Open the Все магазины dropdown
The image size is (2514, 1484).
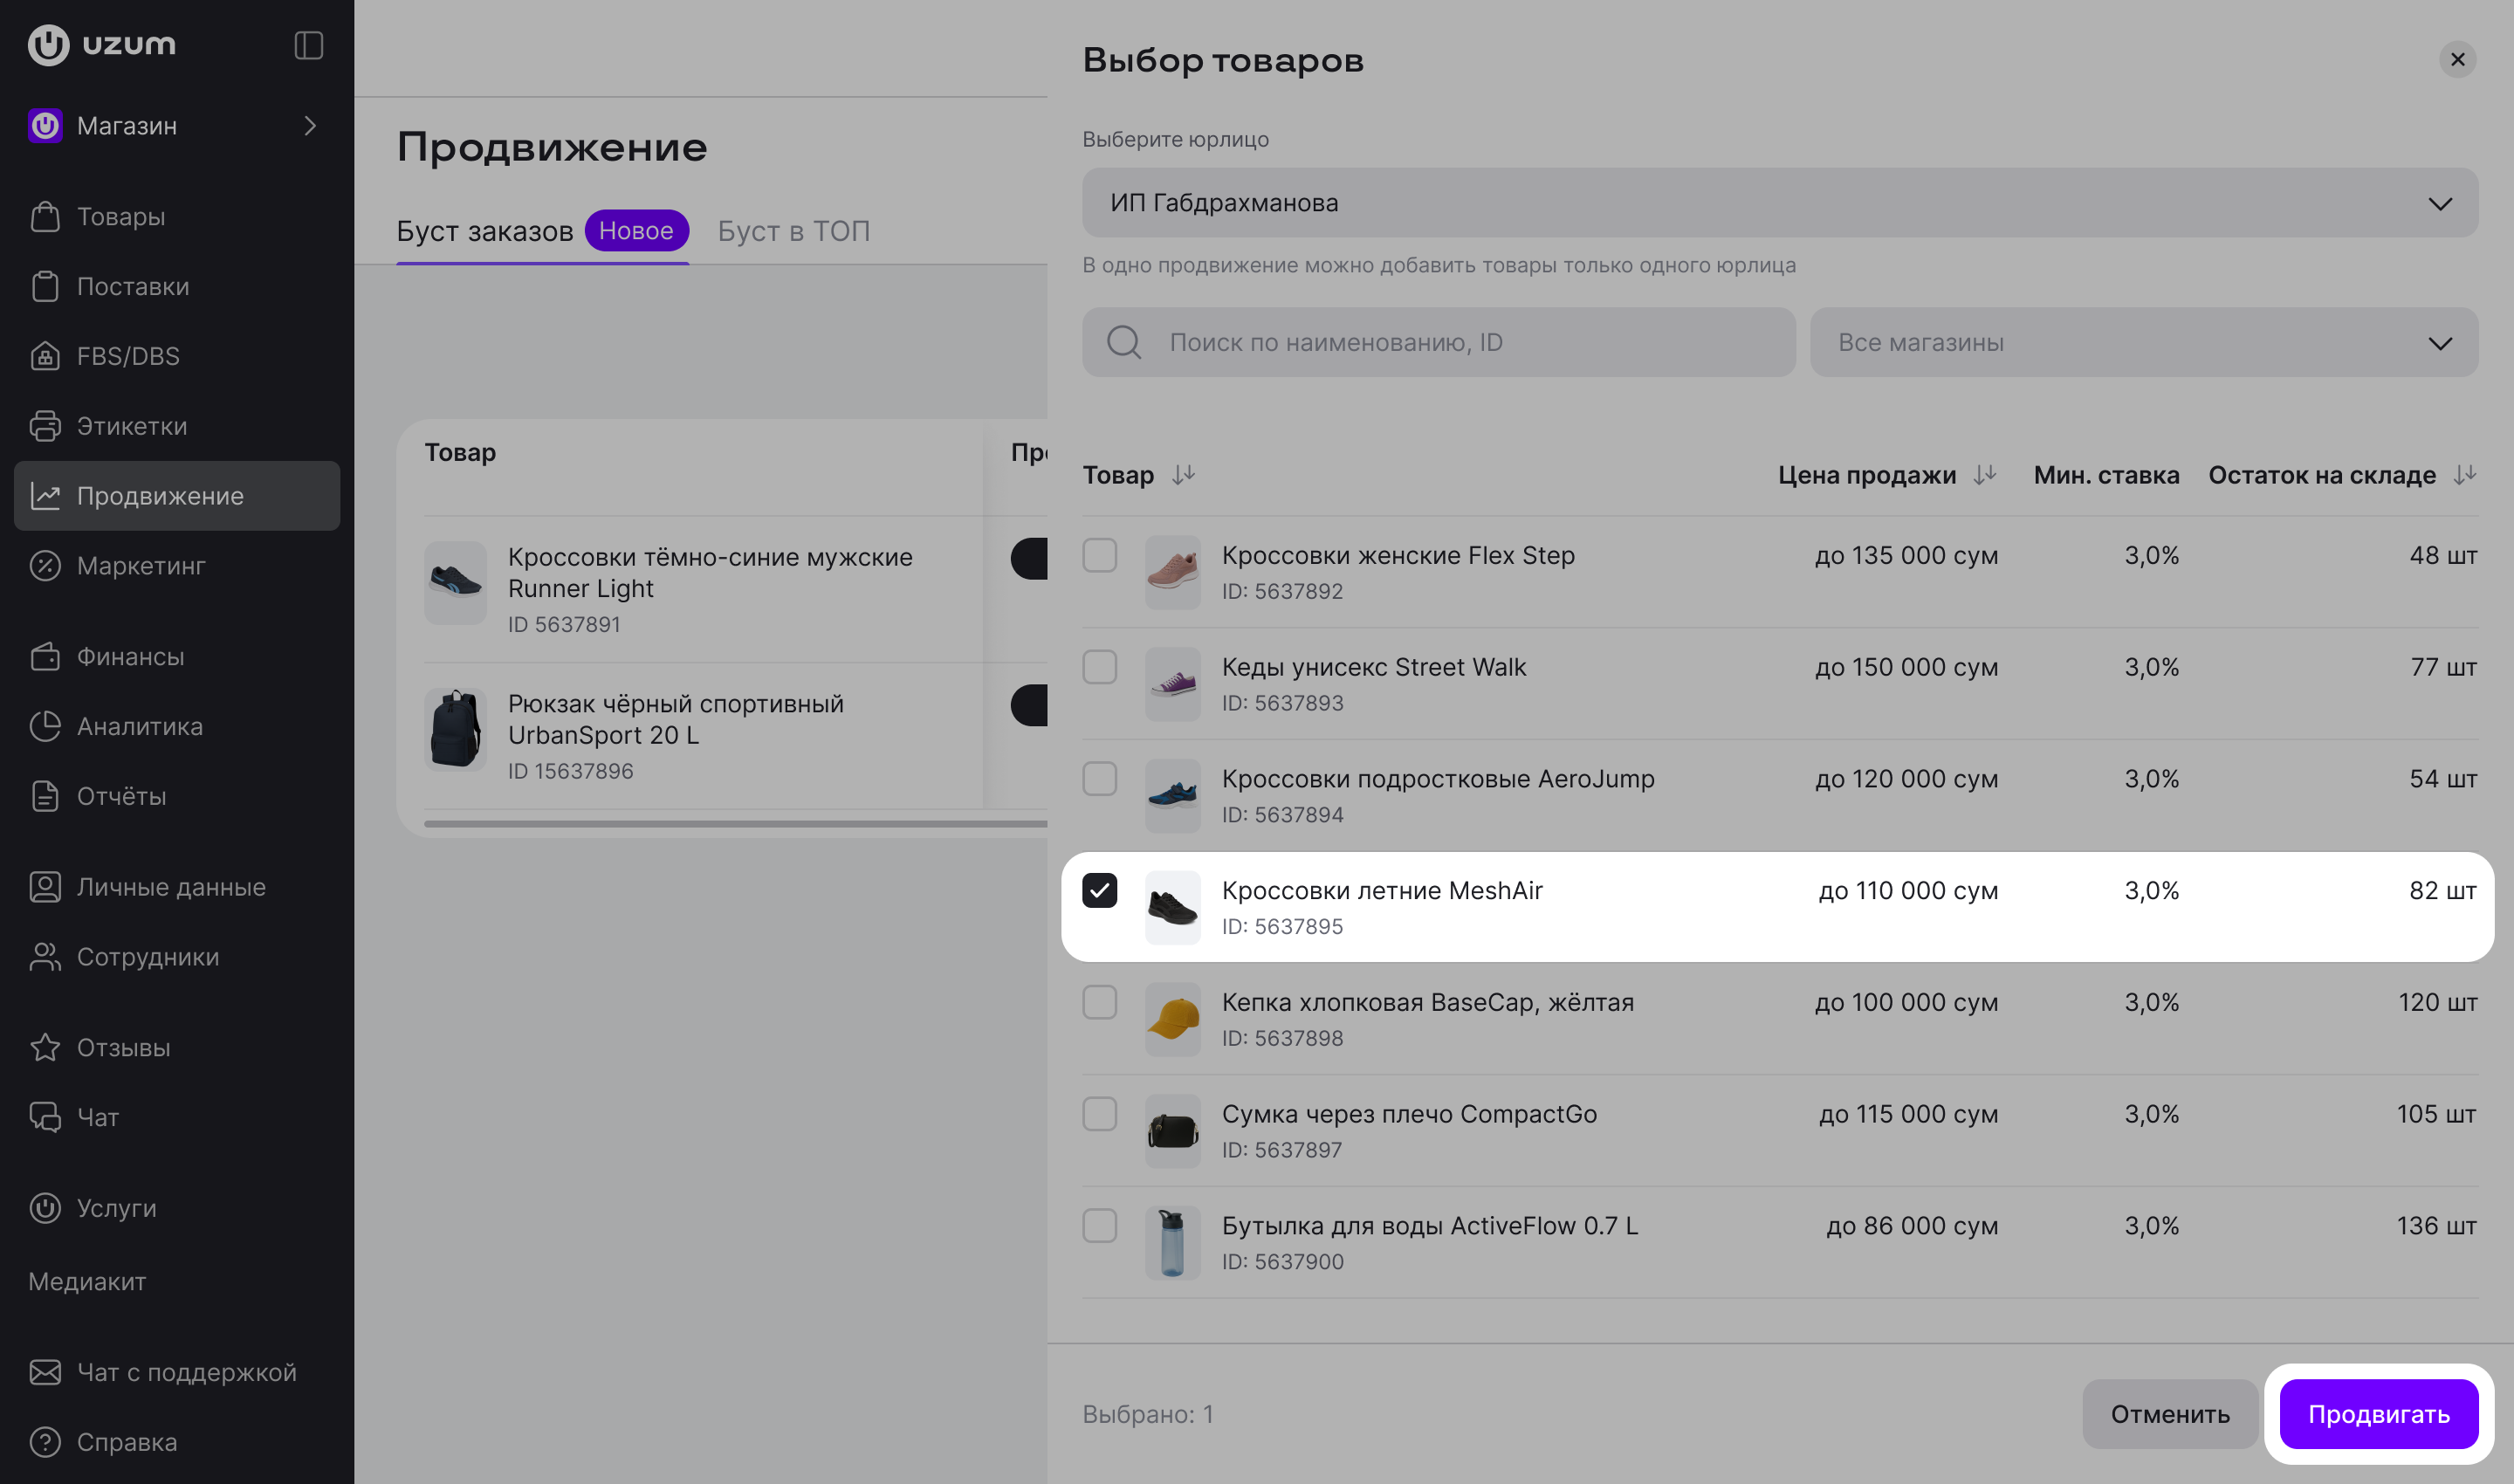[2143, 343]
